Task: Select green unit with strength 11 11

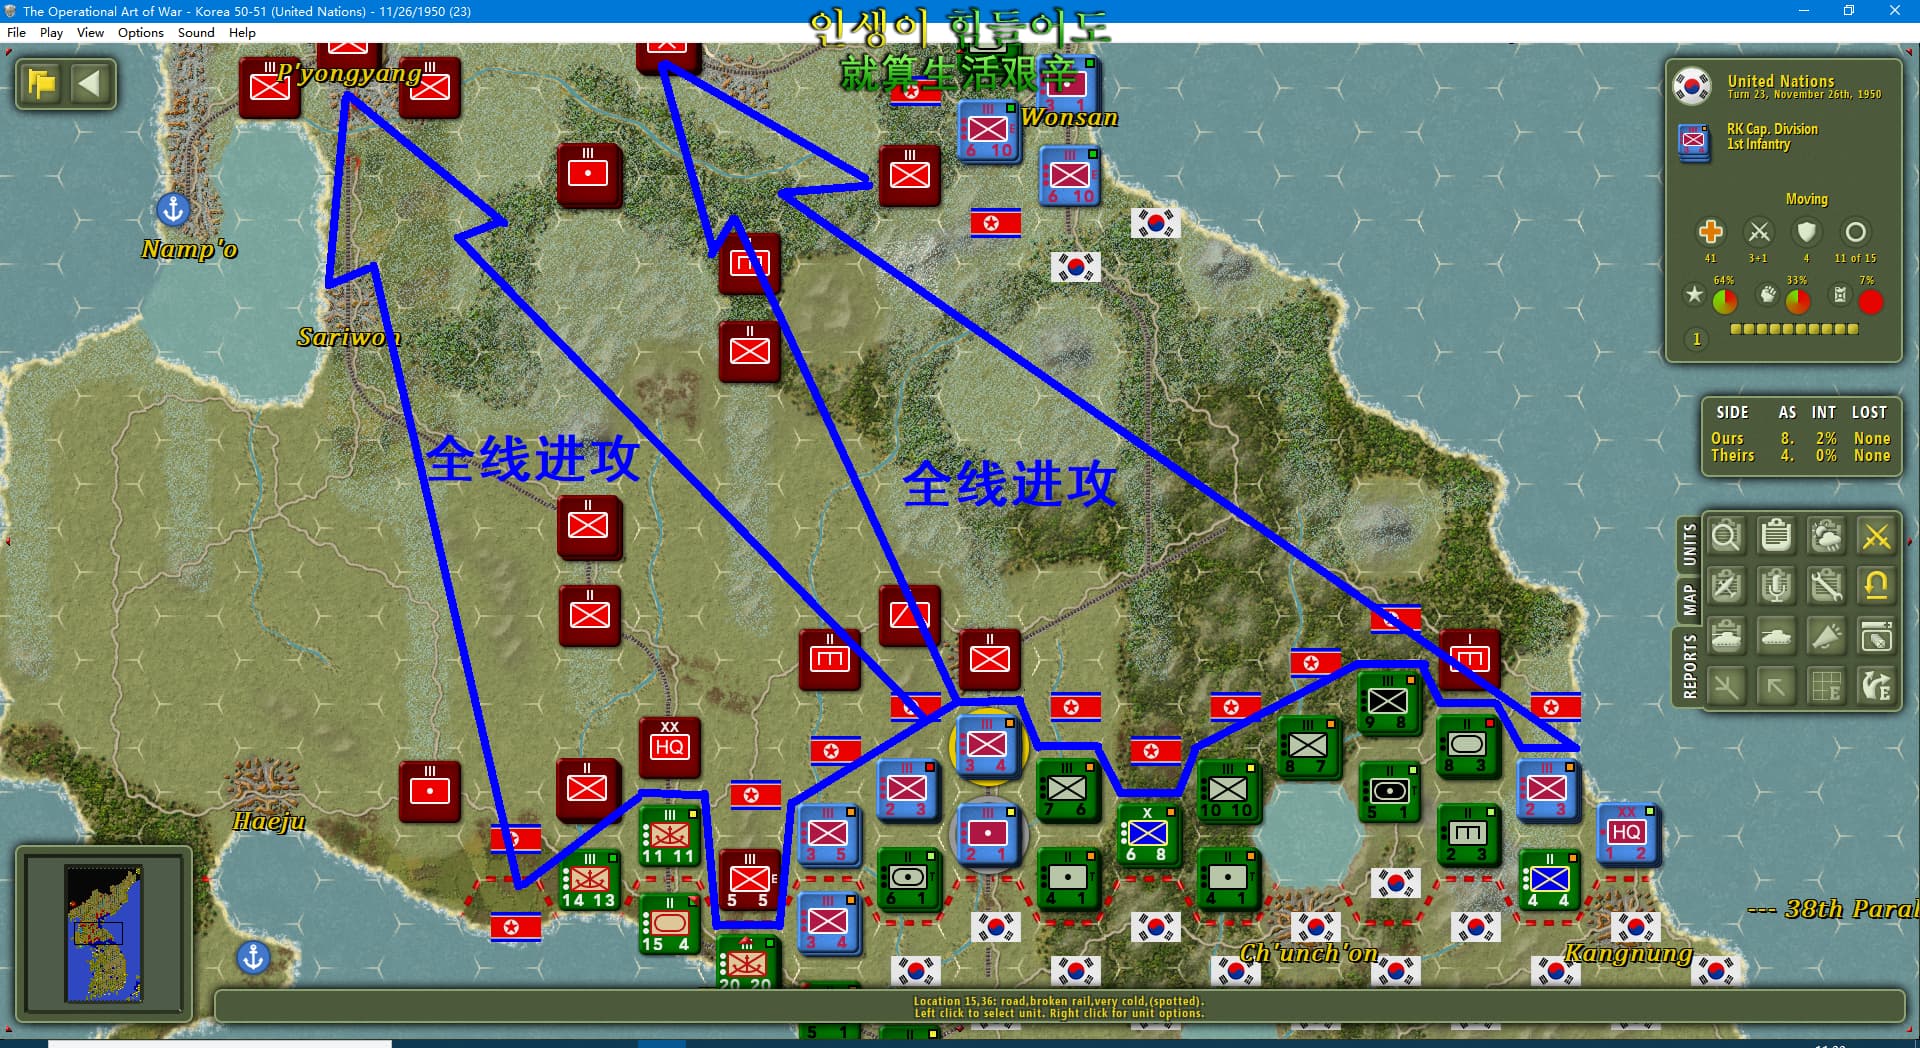Action: pyautogui.click(x=669, y=836)
